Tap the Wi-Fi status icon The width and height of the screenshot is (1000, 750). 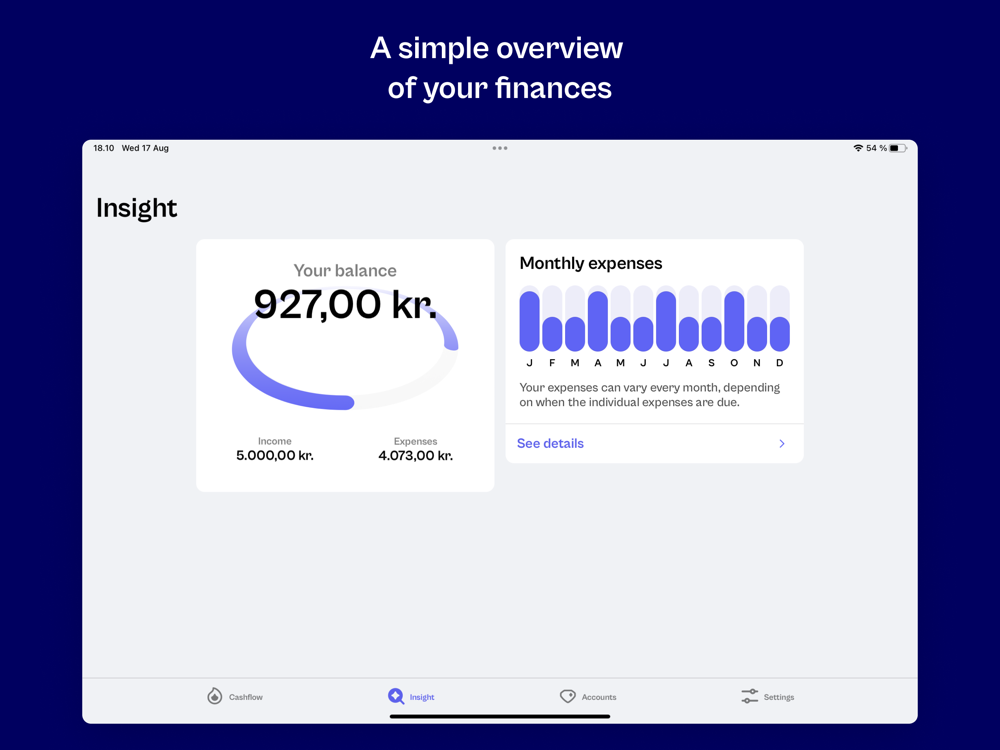tap(858, 148)
